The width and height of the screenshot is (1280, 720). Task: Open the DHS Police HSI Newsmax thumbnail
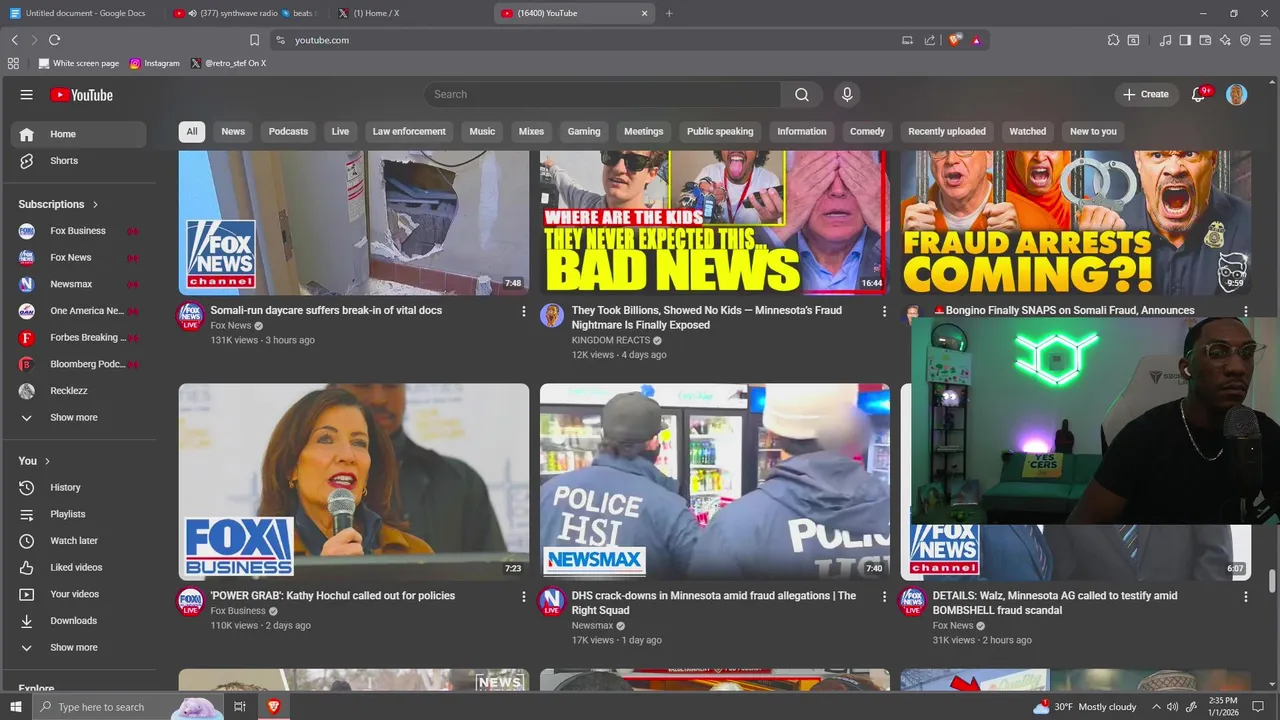coord(715,482)
